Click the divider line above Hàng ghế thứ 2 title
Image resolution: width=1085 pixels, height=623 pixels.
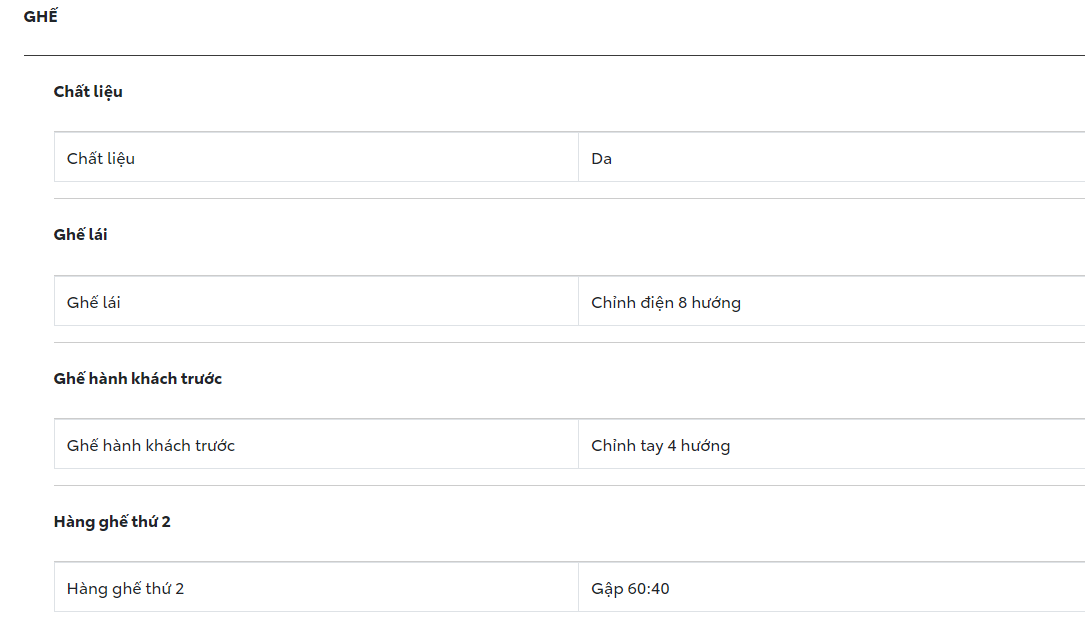point(569,485)
